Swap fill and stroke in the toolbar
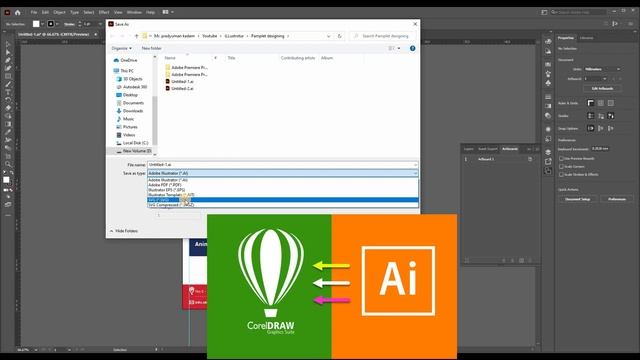This screenshot has height=360, width=640. pos(11,173)
